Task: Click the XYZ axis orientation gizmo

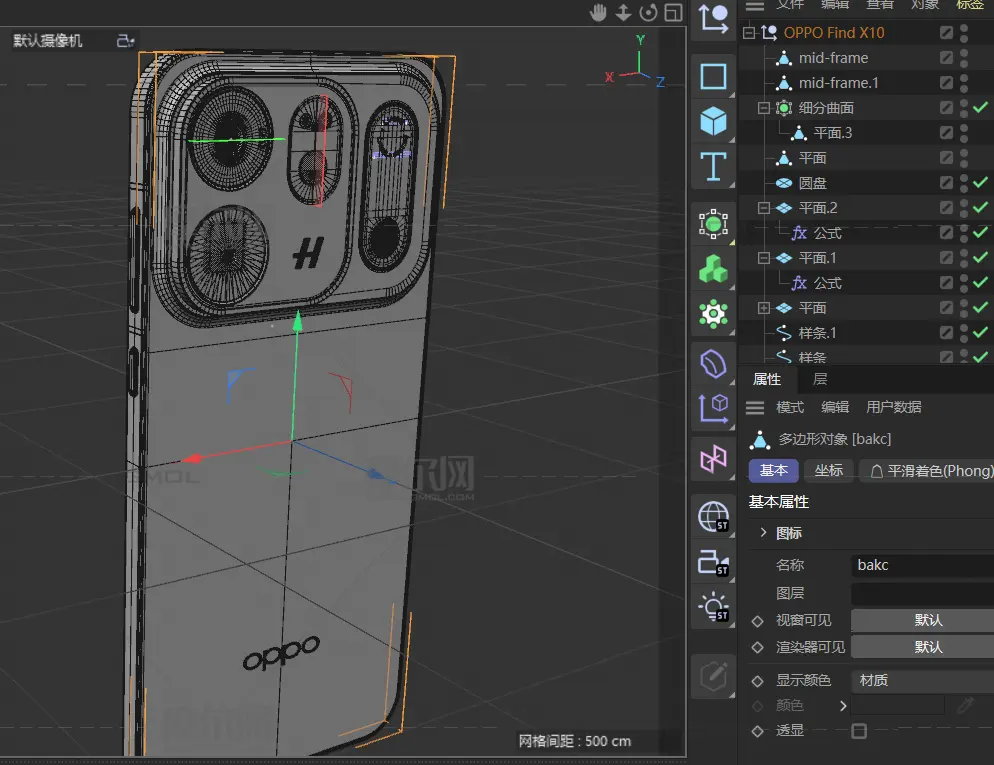Action: tap(636, 61)
